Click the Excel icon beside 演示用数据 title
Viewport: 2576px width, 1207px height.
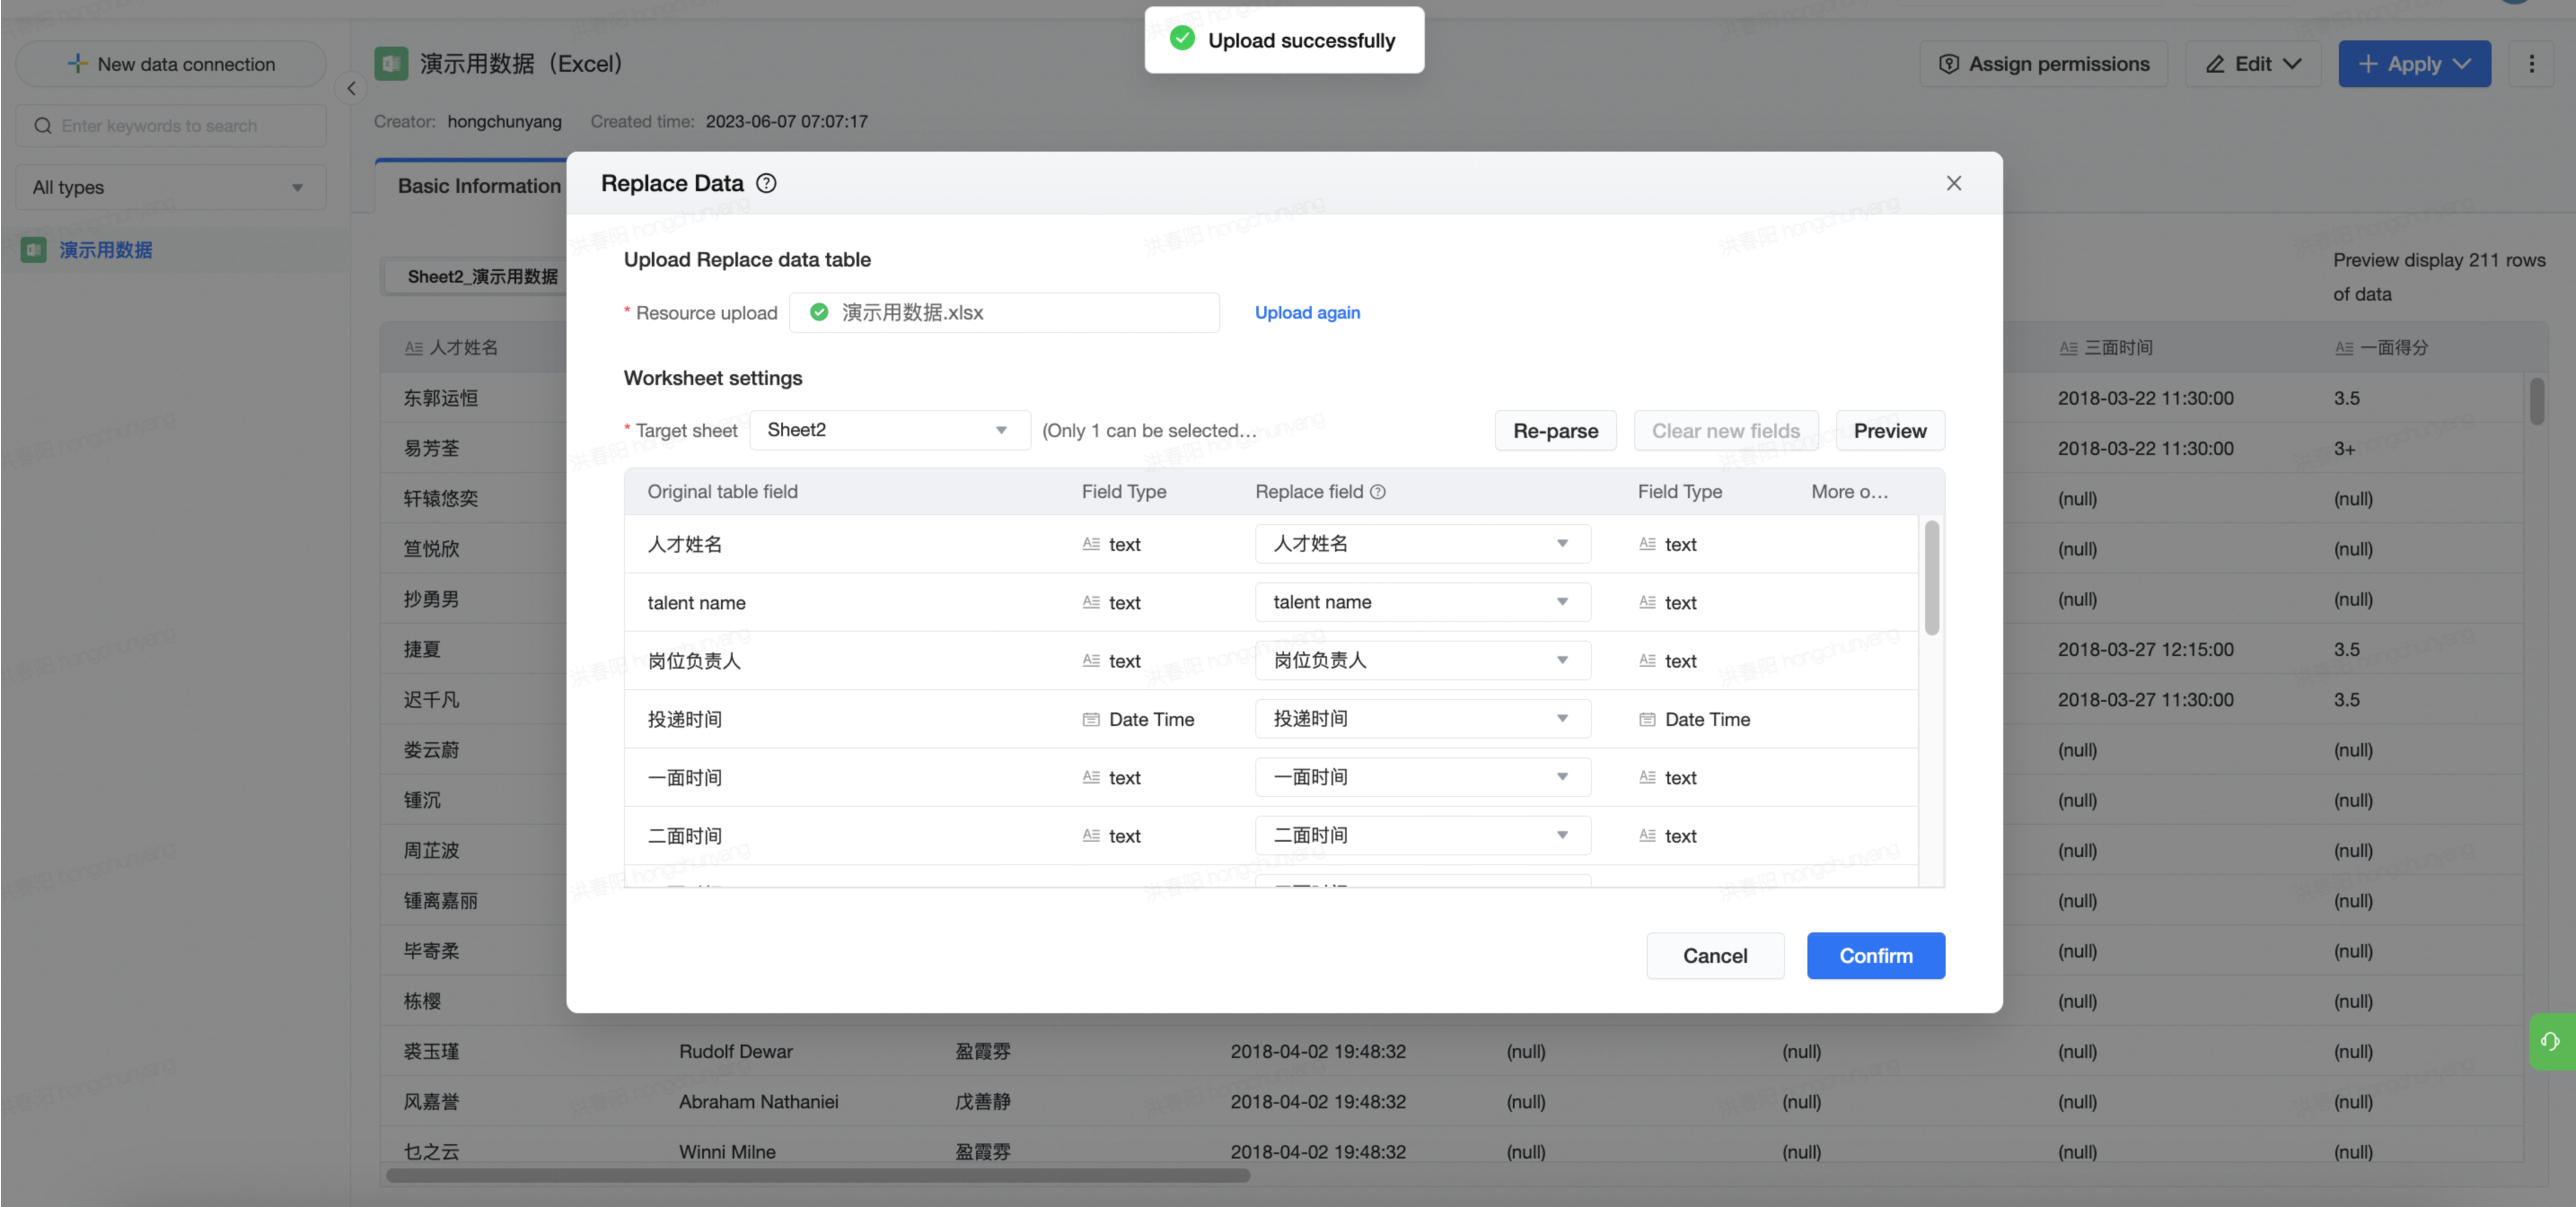(x=391, y=64)
